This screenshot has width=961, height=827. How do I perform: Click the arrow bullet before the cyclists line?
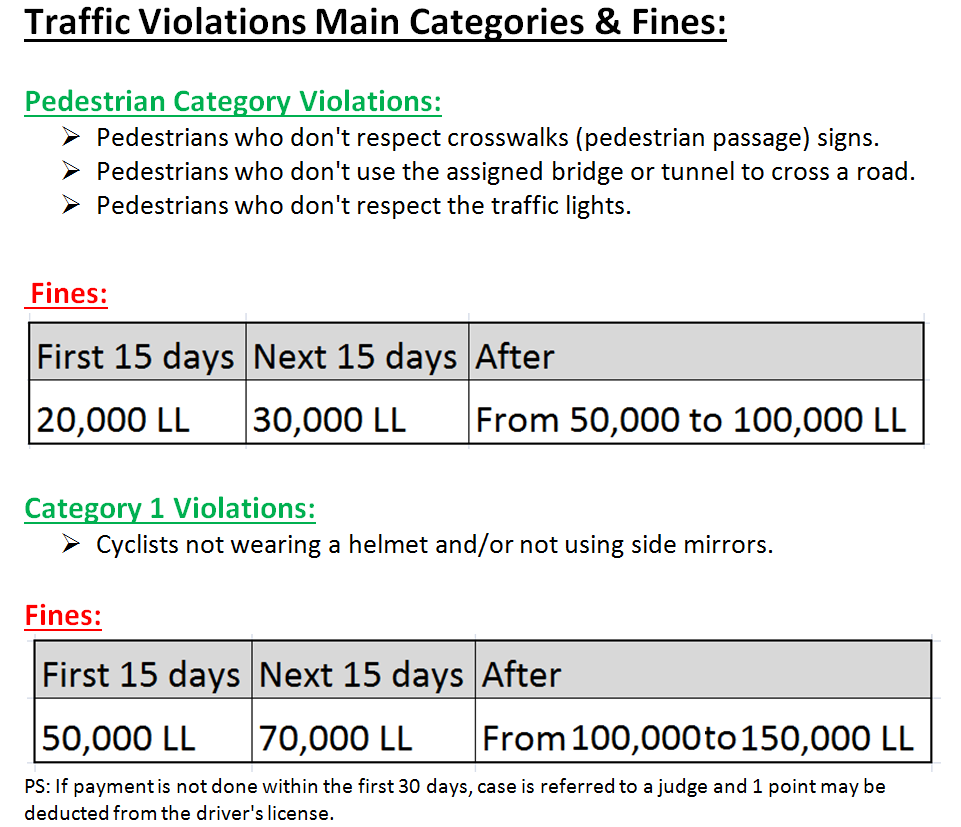(x=70, y=544)
